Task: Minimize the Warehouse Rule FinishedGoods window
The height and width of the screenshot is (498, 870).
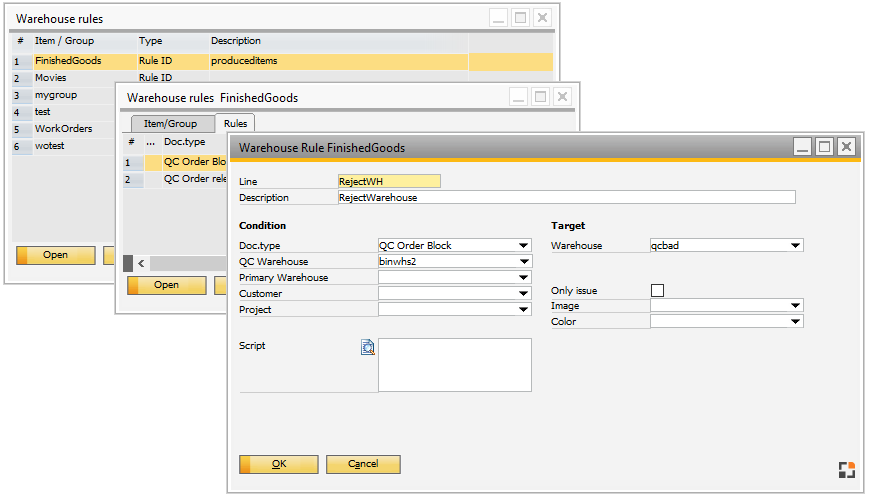Action: click(x=802, y=147)
